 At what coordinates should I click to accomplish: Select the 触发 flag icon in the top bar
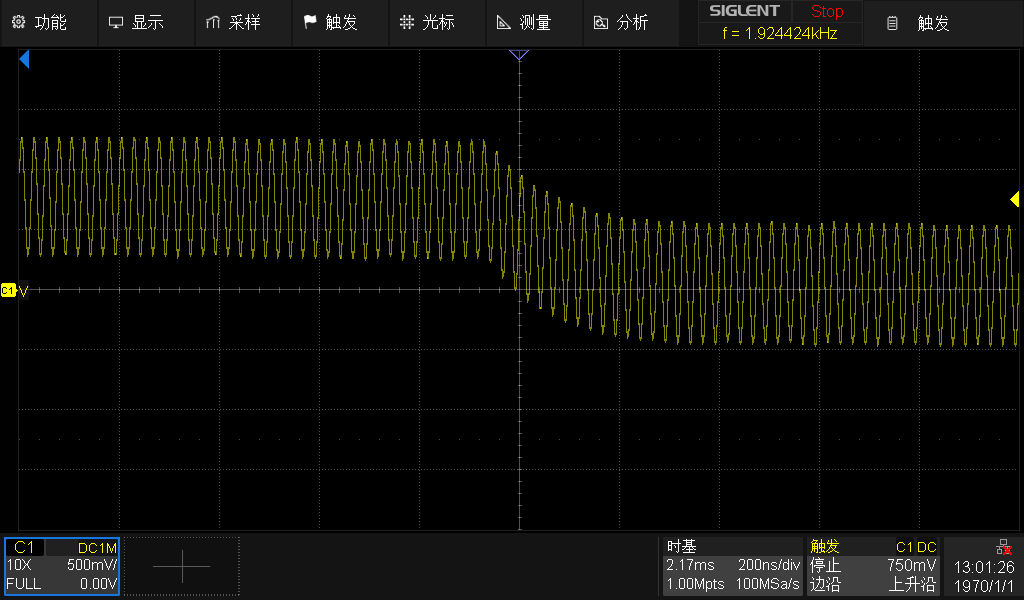point(310,22)
